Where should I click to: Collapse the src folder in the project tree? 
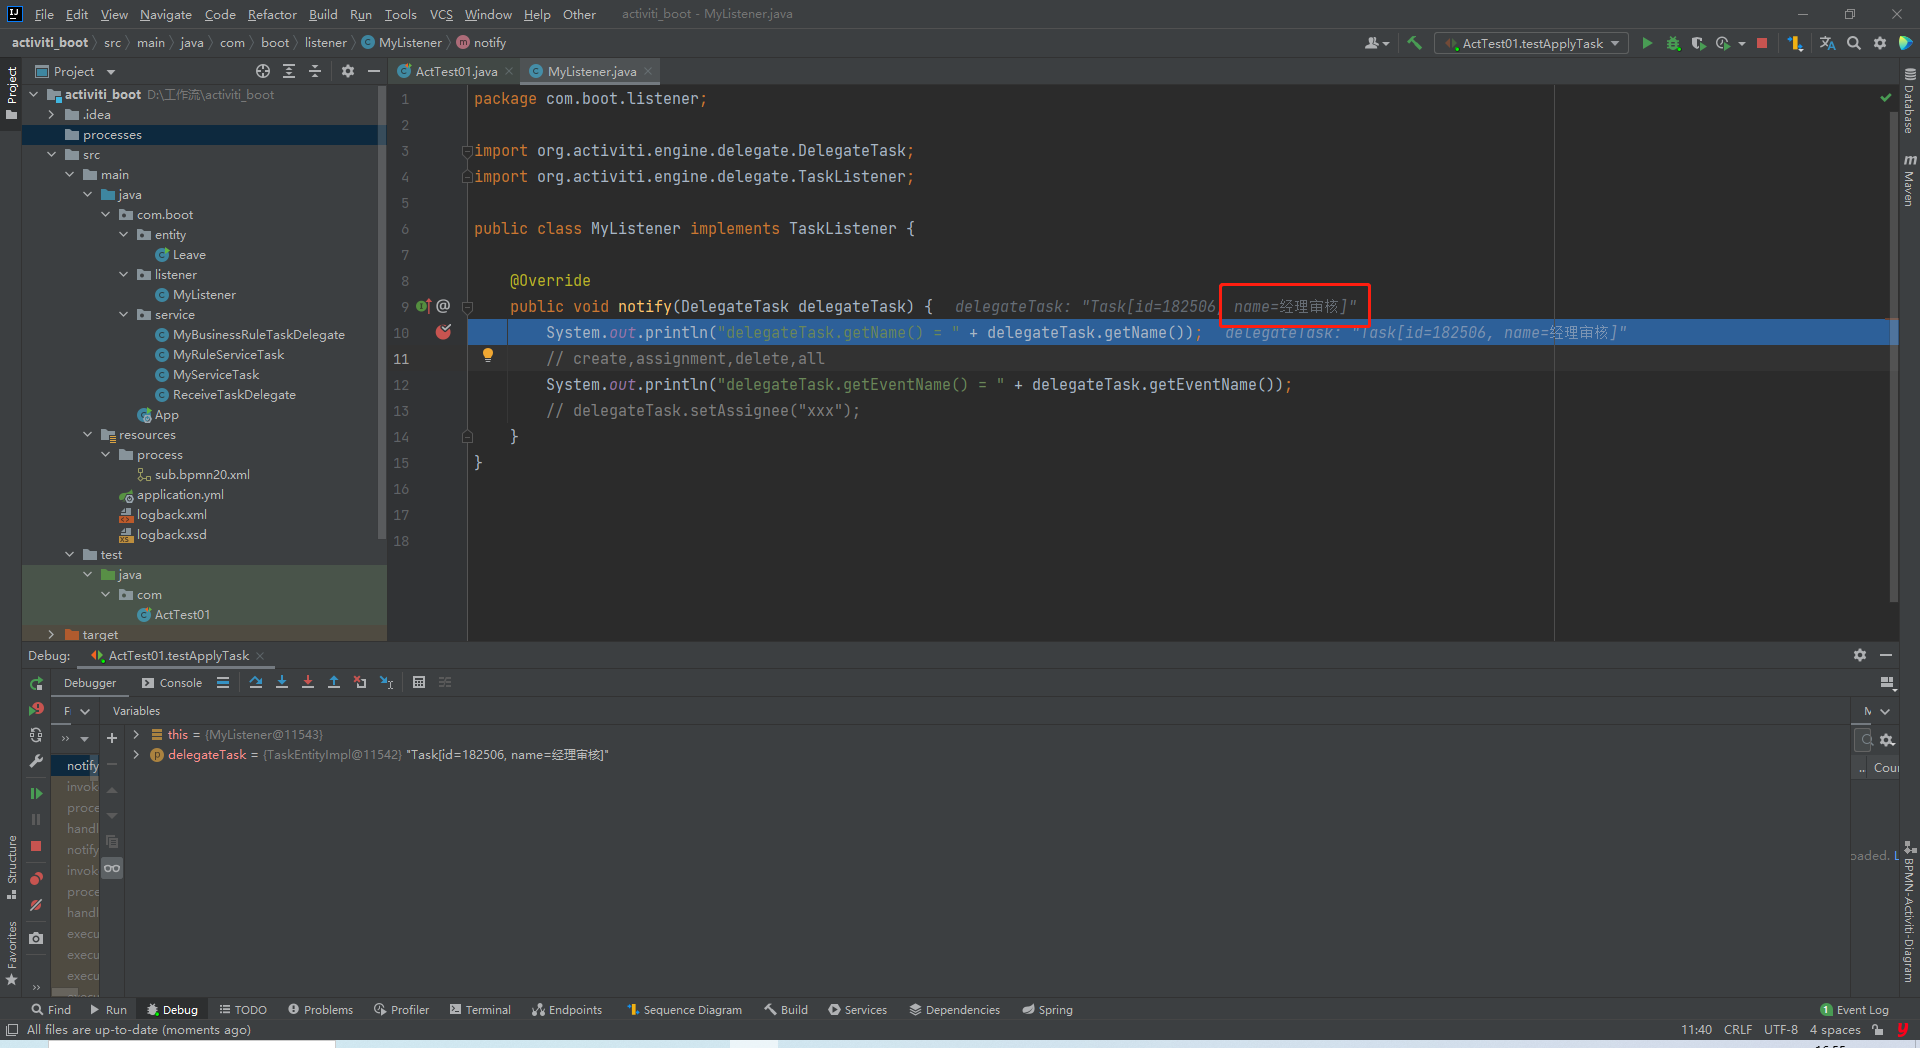point(52,155)
